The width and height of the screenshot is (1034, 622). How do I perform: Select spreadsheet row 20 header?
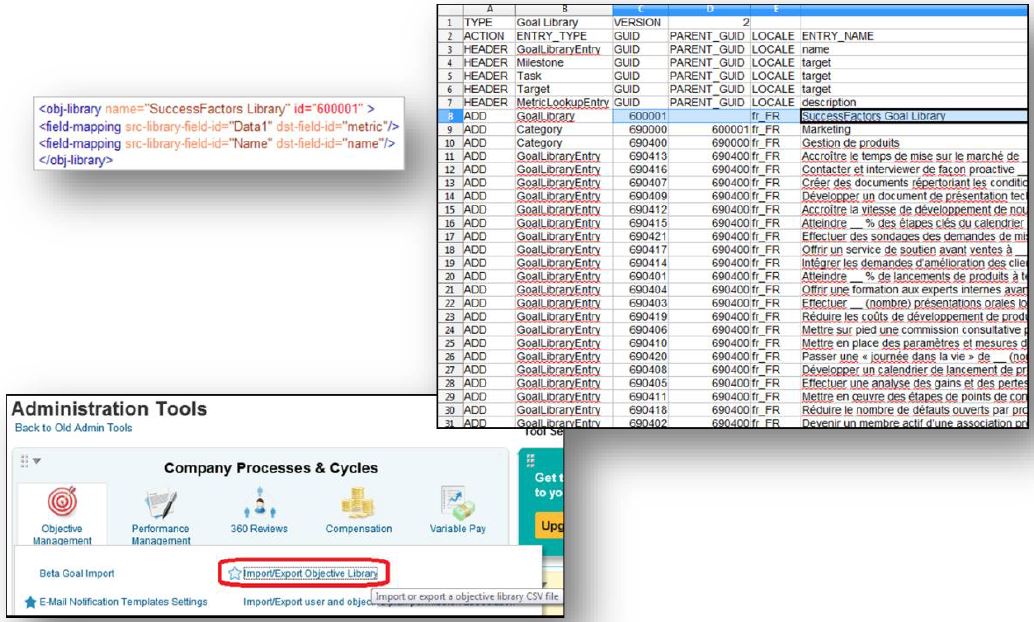click(x=450, y=276)
